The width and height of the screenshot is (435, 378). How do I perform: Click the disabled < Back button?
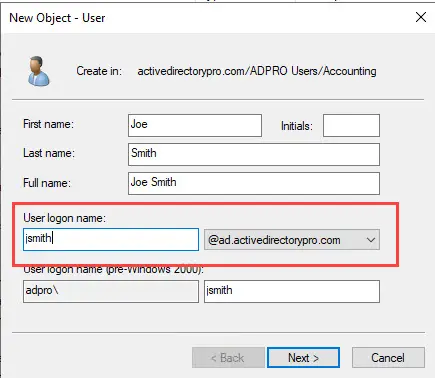tap(228, 358)
